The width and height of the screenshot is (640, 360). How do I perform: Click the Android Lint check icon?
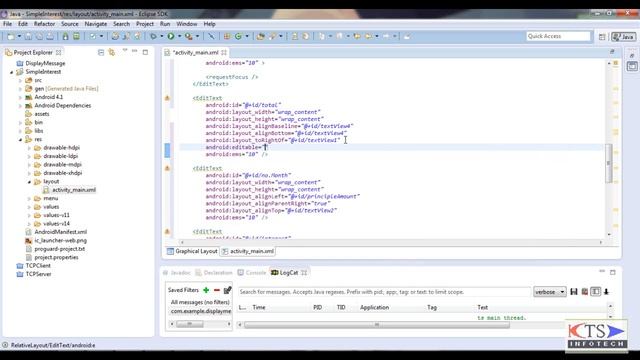(x=93, y=36)
